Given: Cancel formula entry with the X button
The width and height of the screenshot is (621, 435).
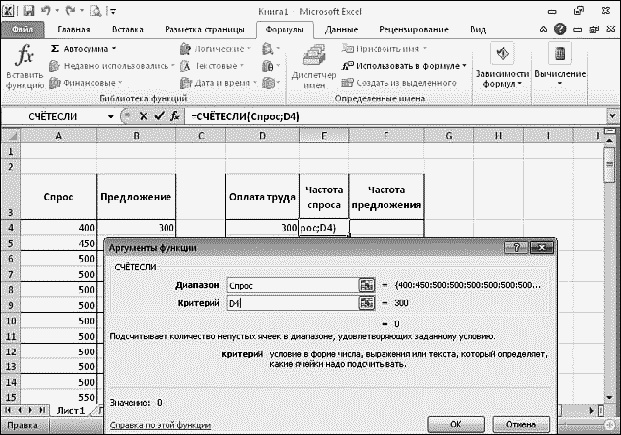Looking at the screenshot, I should point(140,116).
